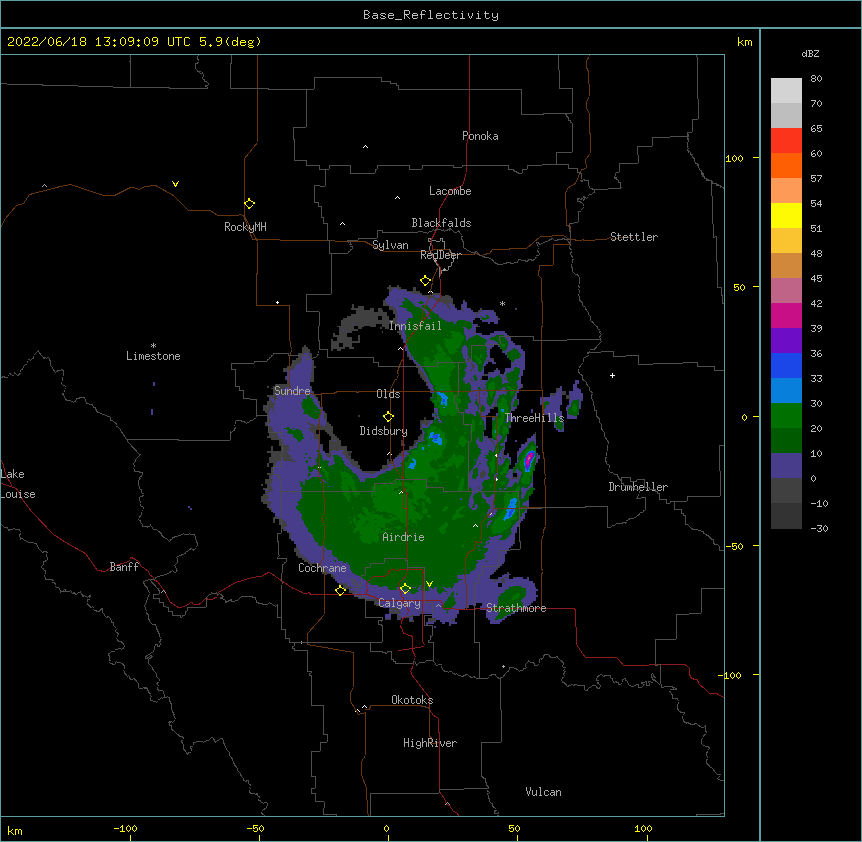The width and height of the screenshot is (862, 842).
Task: Select the Lacombe label on the map
Action: tap(450, 191)
